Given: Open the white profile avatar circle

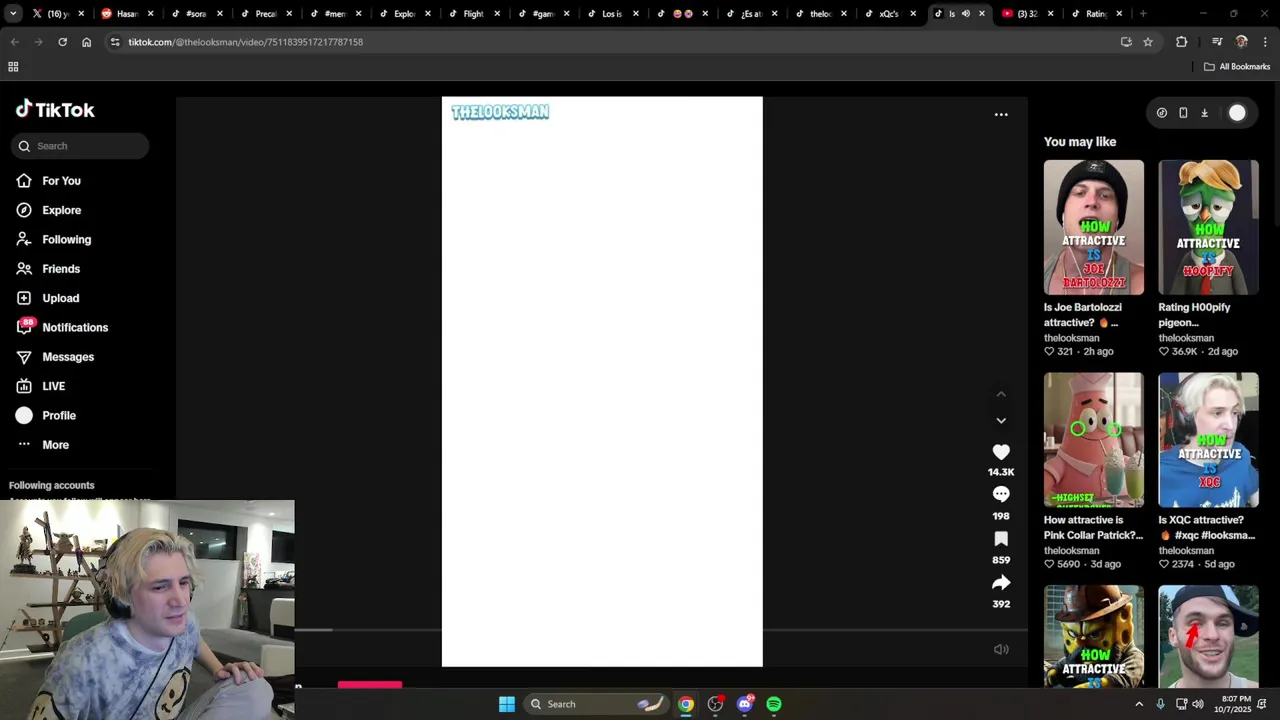Looking at the screenshot, I should click(1237, 113).
